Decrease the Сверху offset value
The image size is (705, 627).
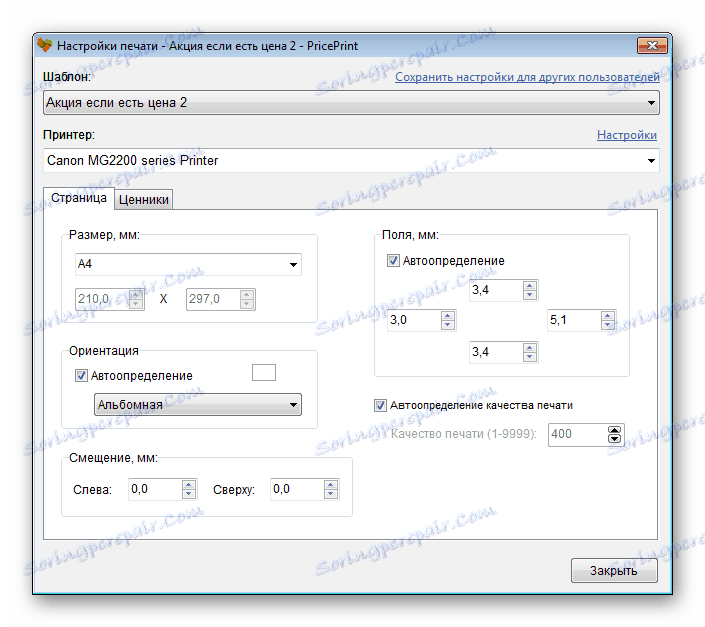pyautogui.click(x=331, y=494)
